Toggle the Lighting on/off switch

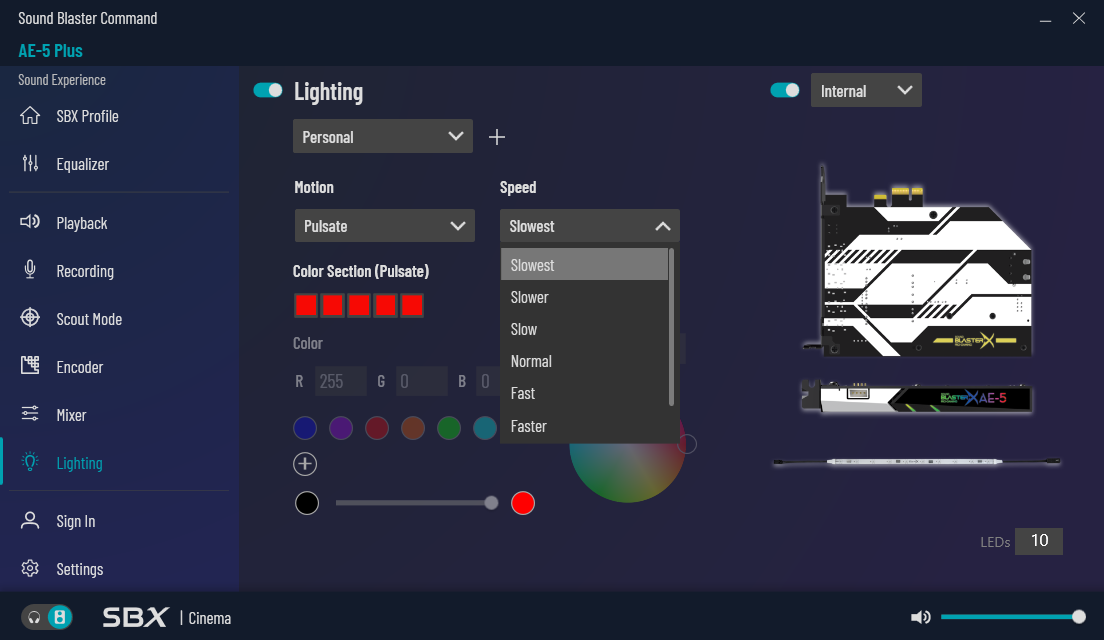point(268,91)
